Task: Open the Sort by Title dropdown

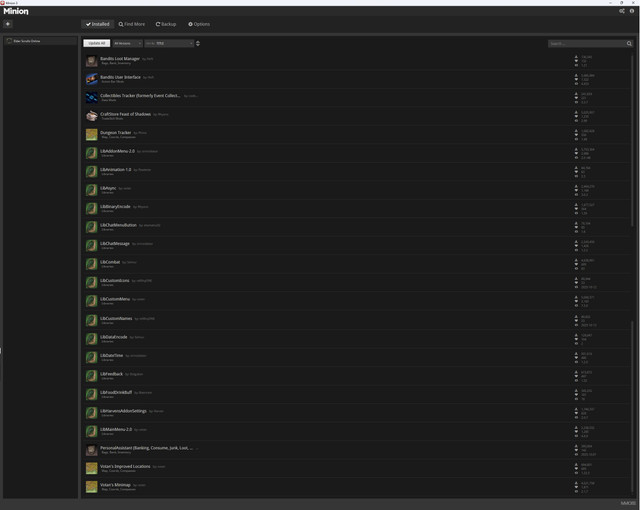Action: click(x=169, y=43)
